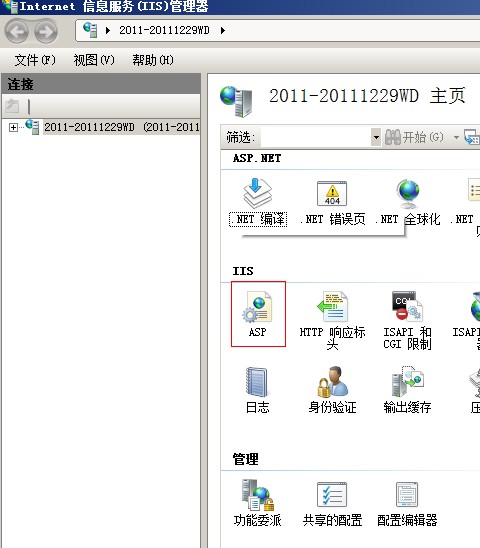Open the 身份验证 authentication icon
The width and height of the screenshot is (480, 548).
tap(332, 382)
